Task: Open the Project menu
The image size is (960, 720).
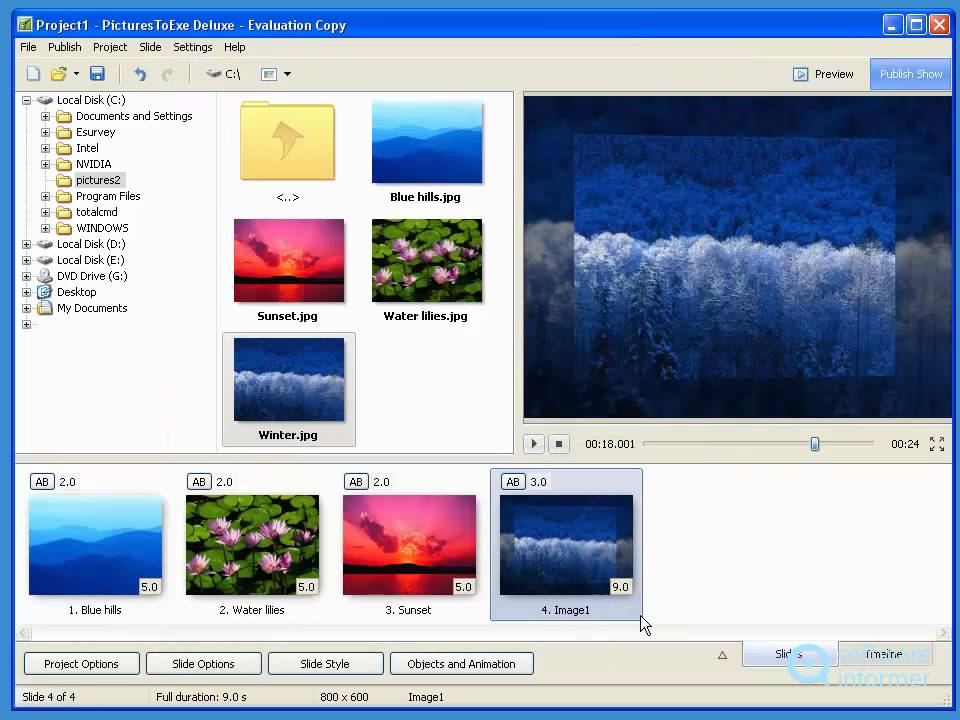Action: (110, 47)
